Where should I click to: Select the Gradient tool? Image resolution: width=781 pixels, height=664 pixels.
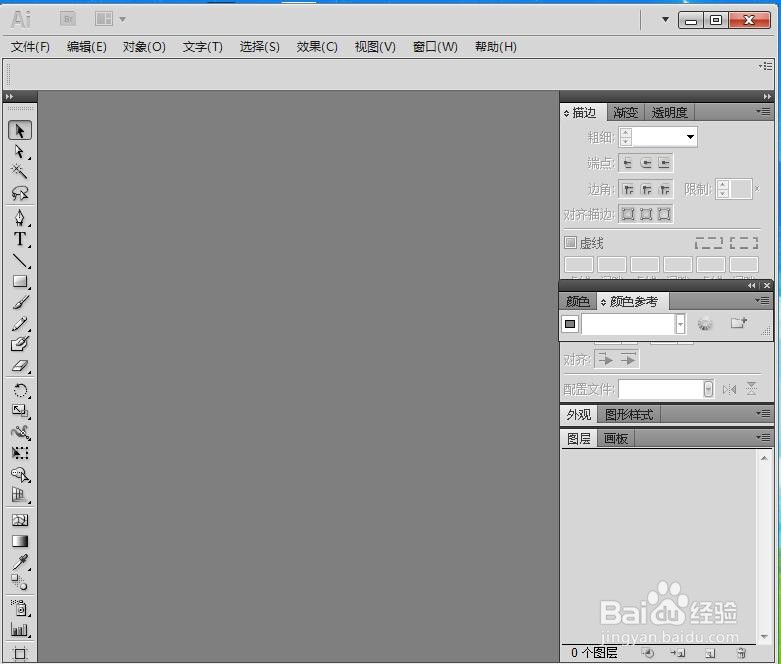pyautogui.click(x=20, y=541)
